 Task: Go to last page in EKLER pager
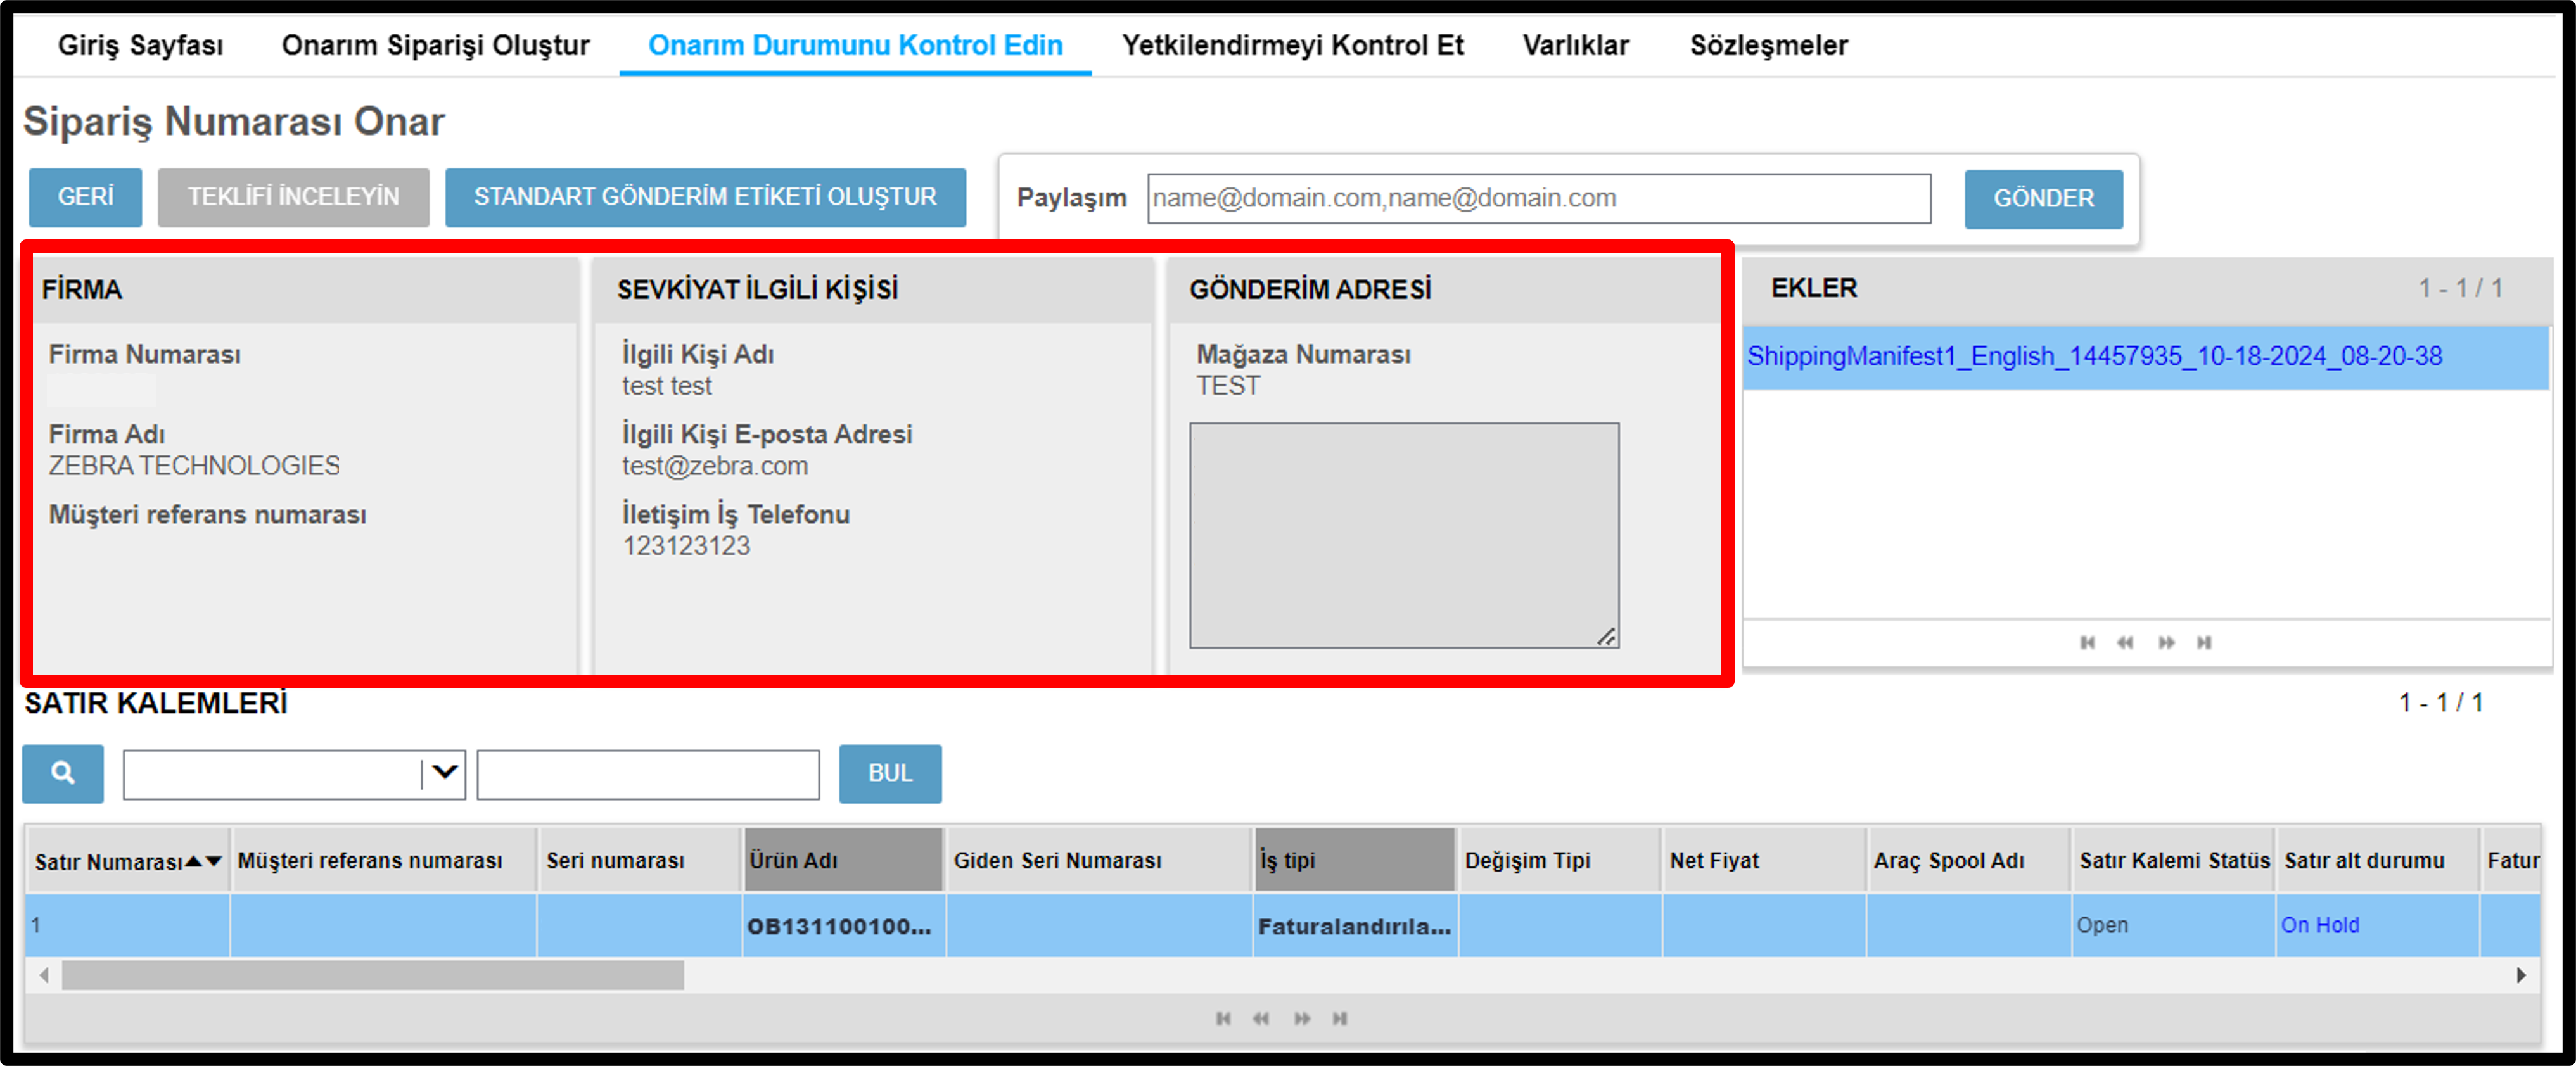tap(2204, 643)
